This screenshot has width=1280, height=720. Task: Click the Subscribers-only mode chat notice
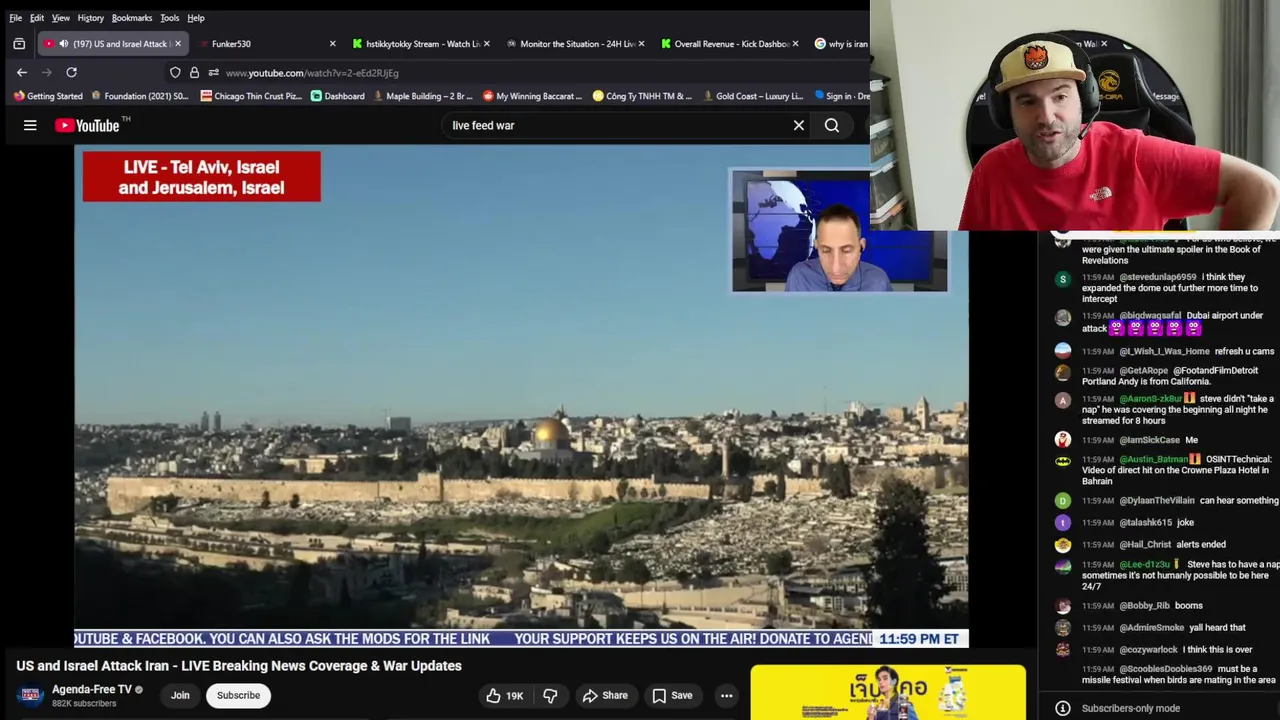pos(1130,708)
